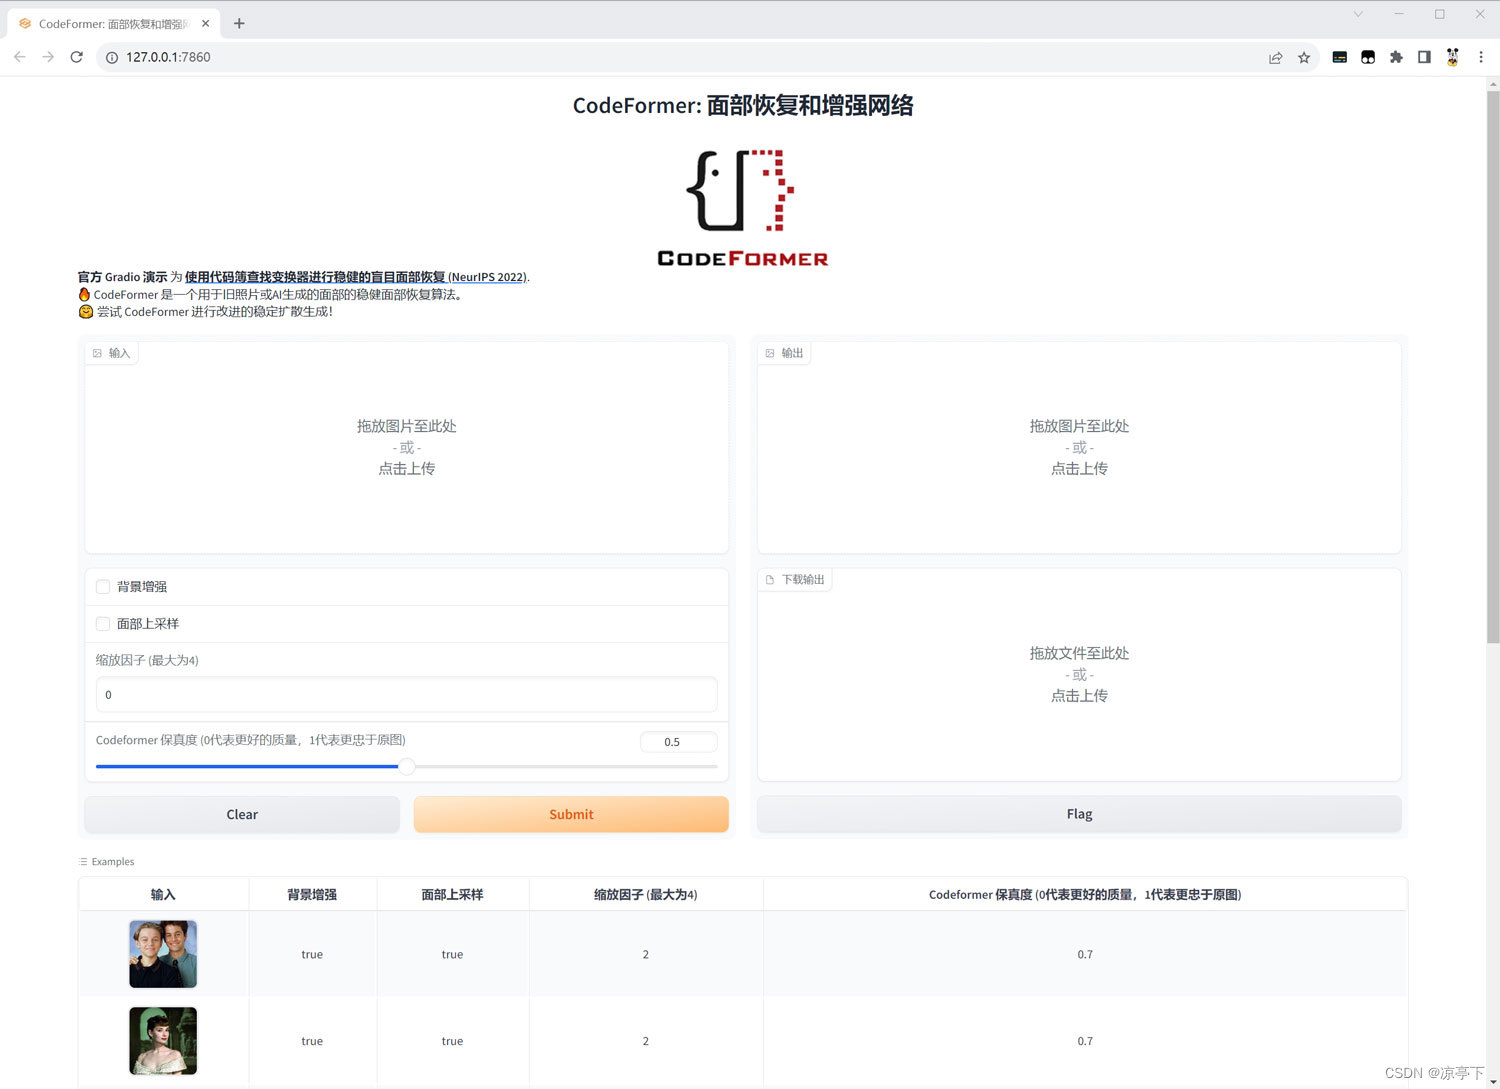This screenshot has width=1500, height=1089.
Task: Open the profile avatar in the toolbar
Action: [1452, 57]
